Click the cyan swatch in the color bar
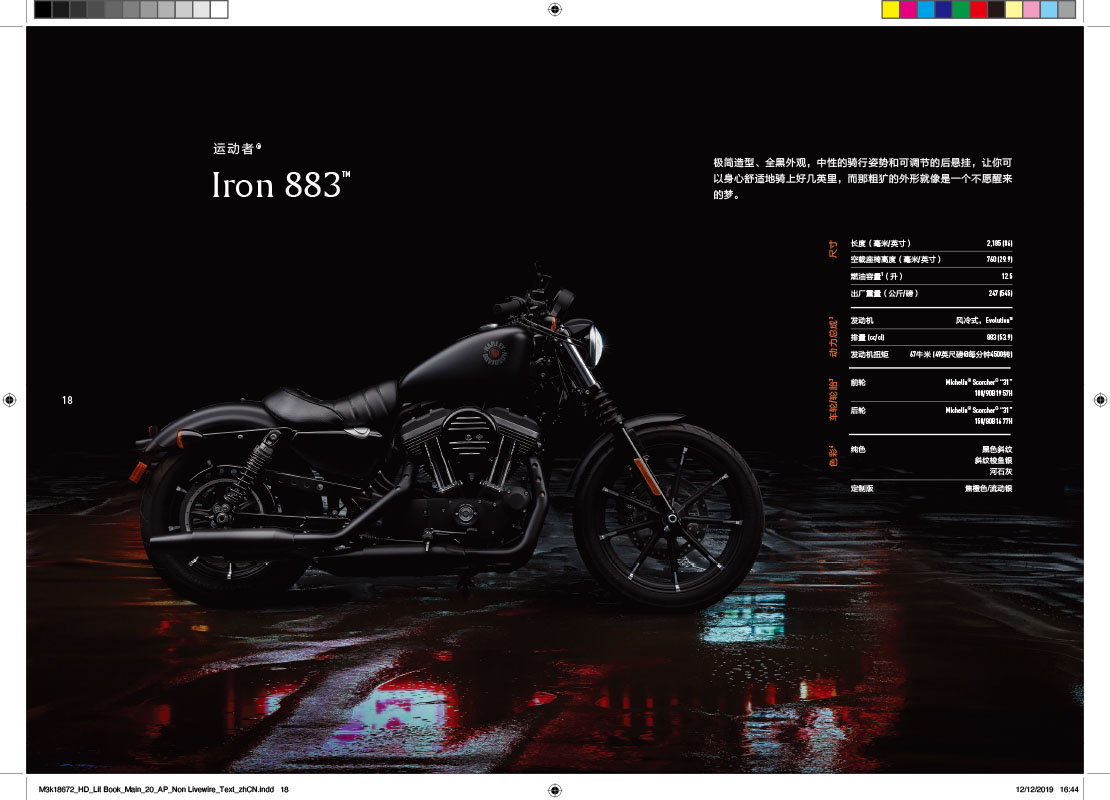 [x=926, y=9]
